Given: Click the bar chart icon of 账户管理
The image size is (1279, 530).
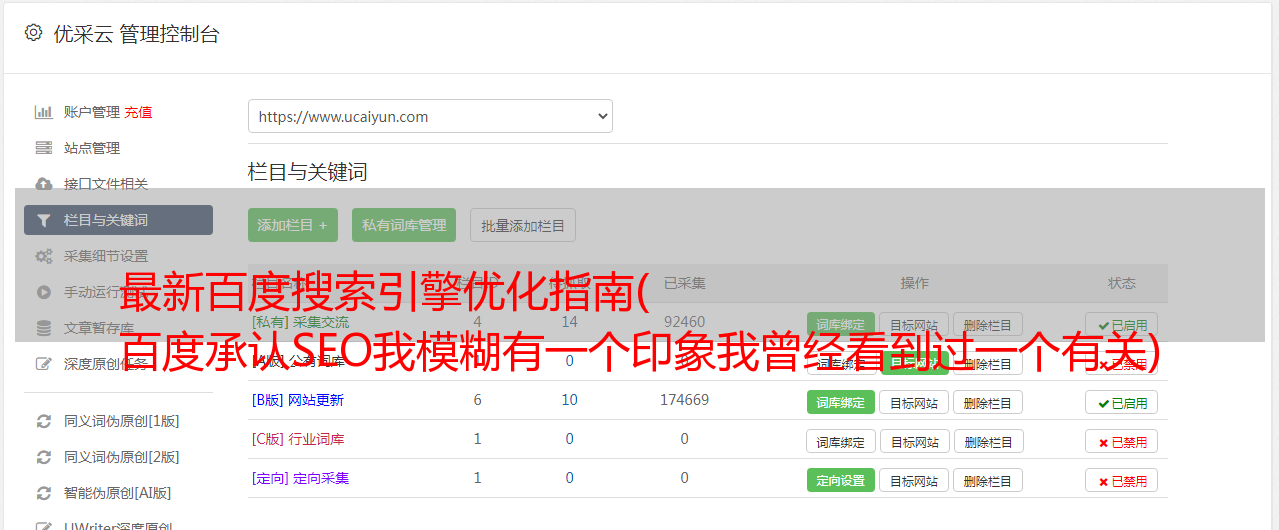Looking at the screenshot, I should tap(43, 112).
